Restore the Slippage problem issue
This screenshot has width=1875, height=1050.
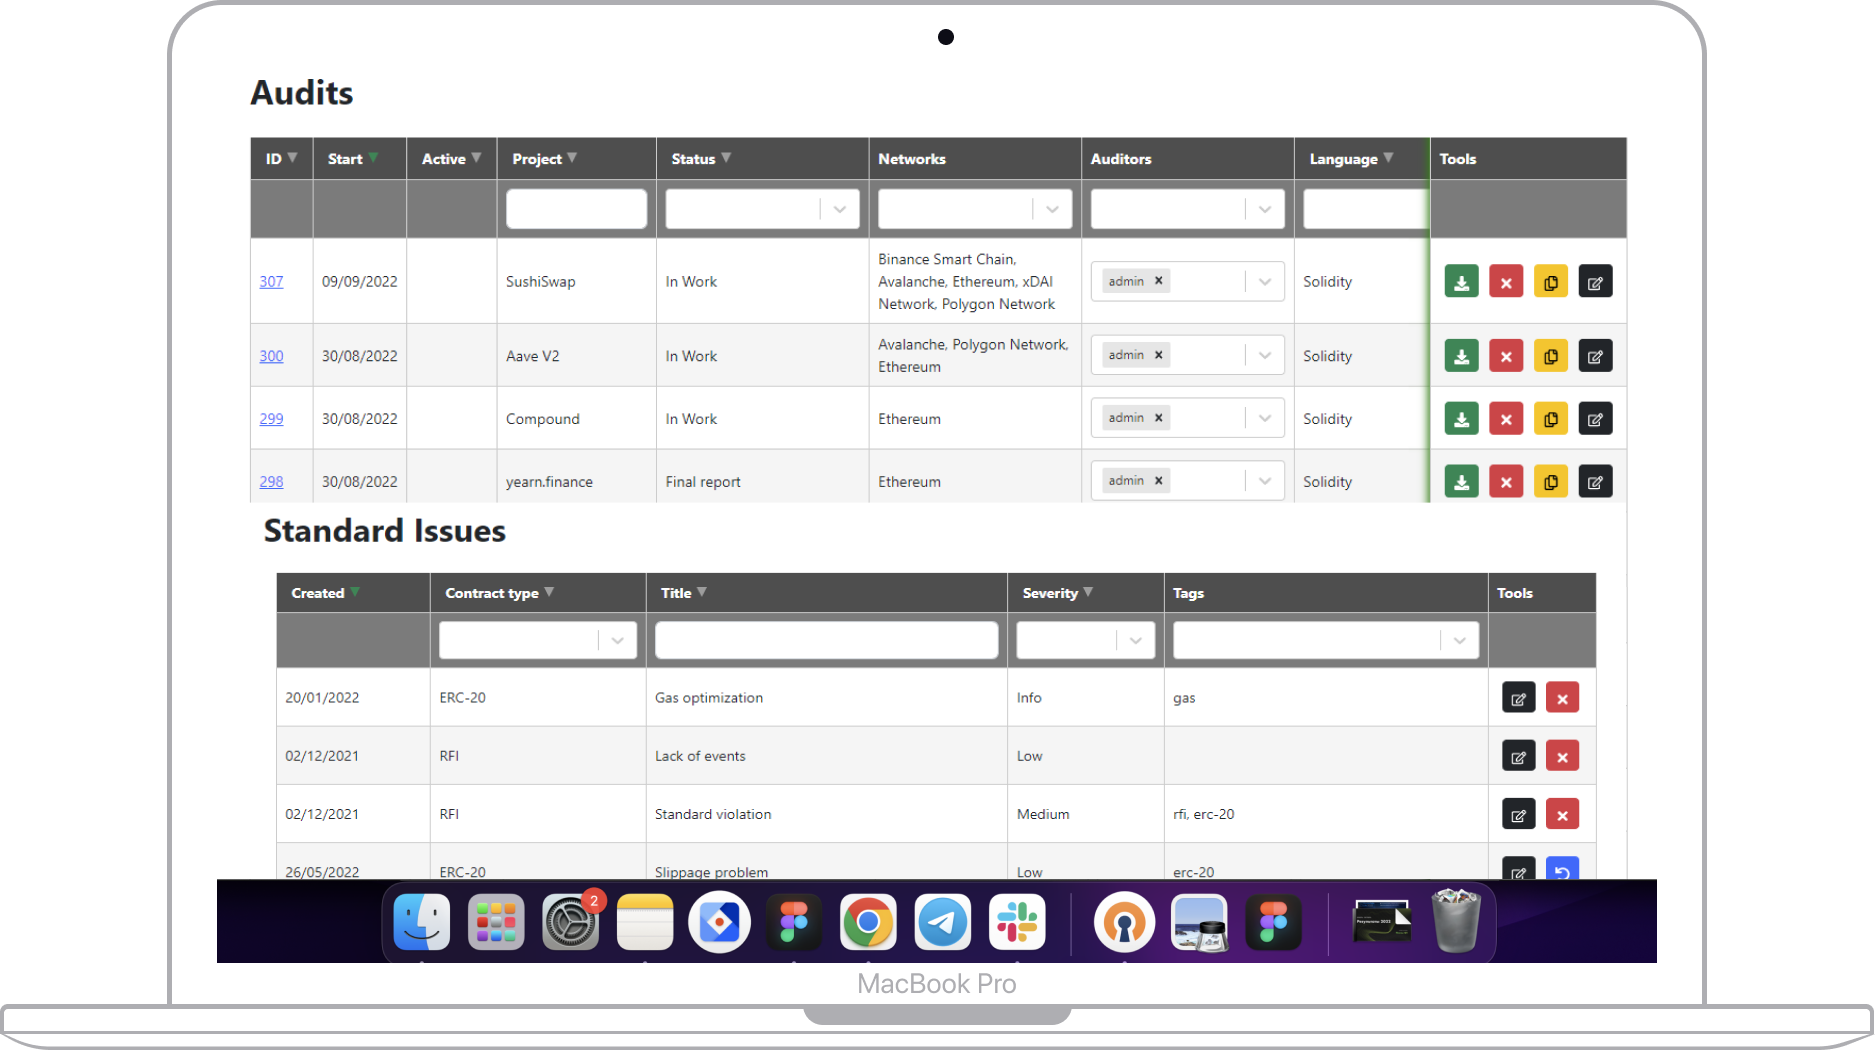coord(1562,871)
